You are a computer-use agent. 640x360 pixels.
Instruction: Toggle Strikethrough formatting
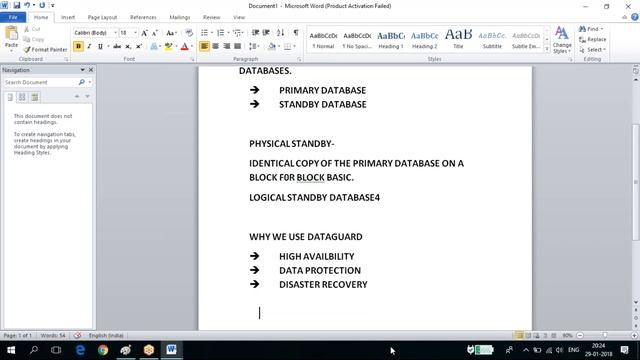click(x=117, y=46)
